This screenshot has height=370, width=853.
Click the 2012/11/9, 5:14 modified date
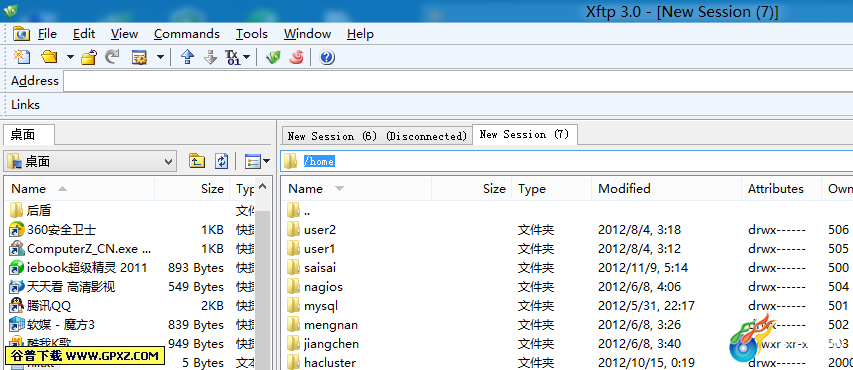tap(643, 268)
